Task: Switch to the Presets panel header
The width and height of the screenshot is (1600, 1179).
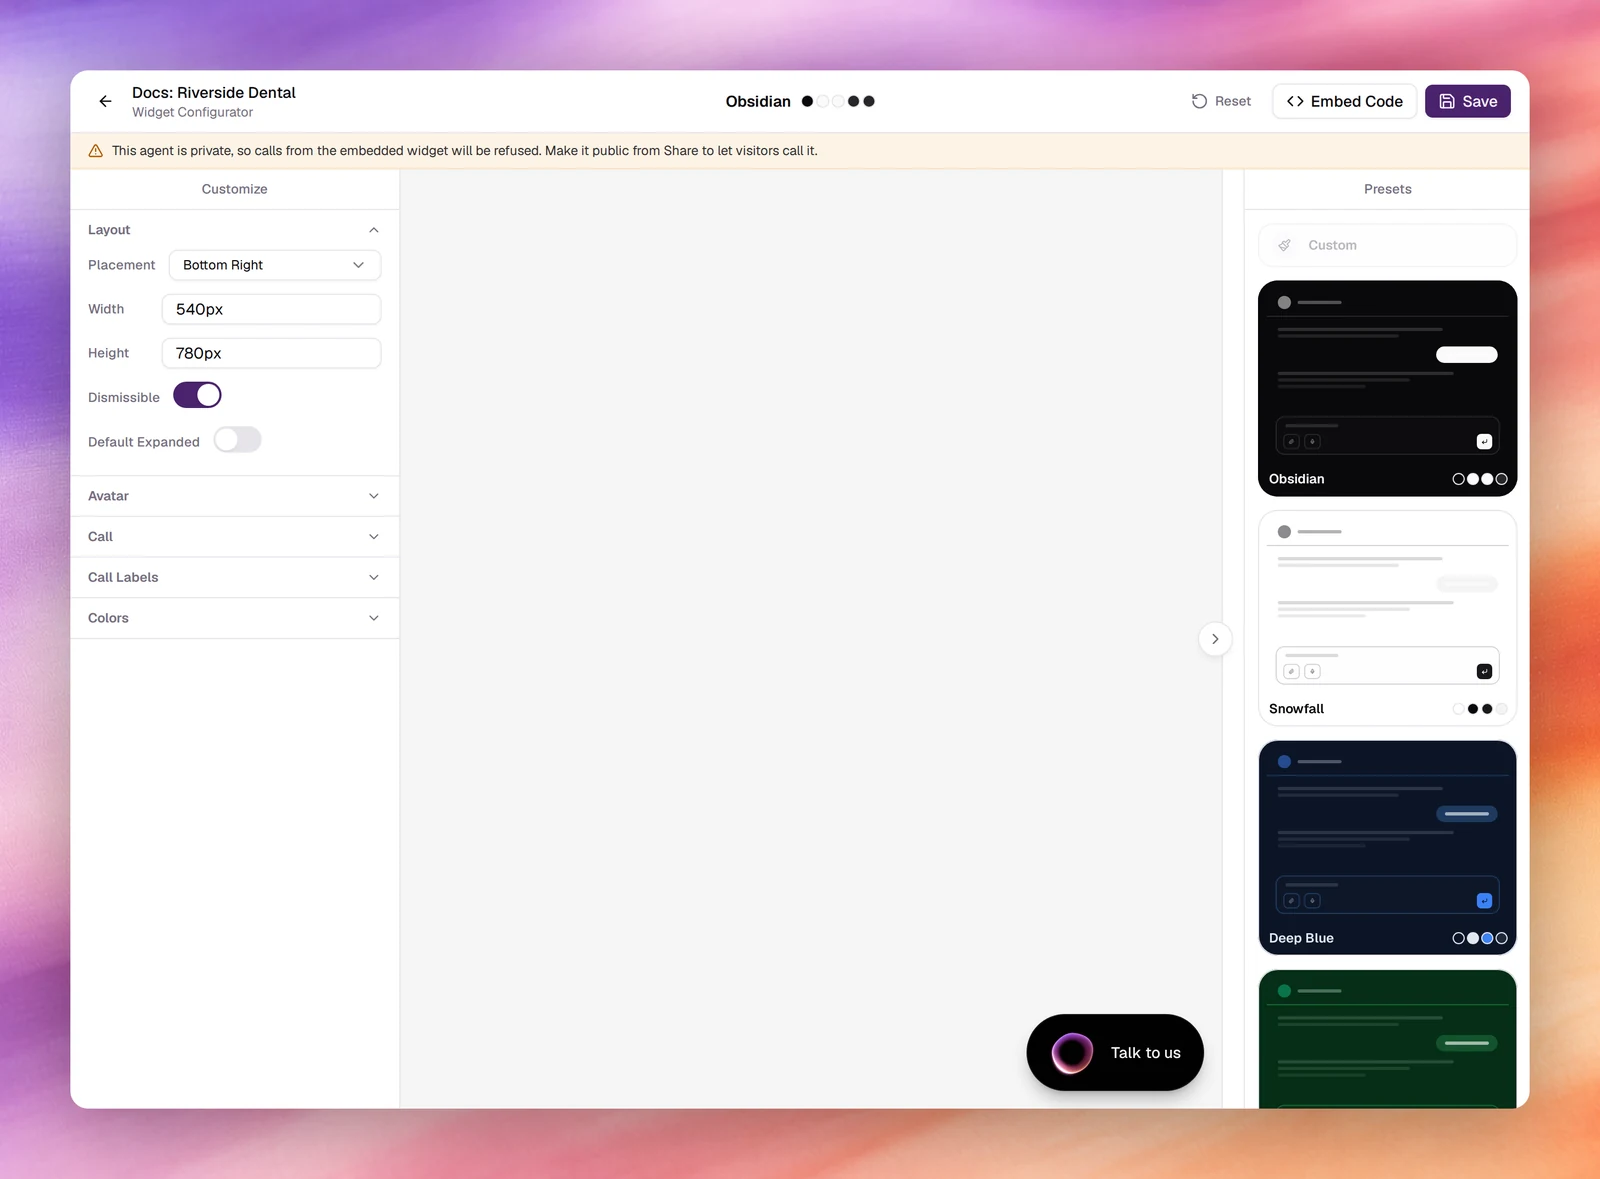Action: pos(1387,189)
